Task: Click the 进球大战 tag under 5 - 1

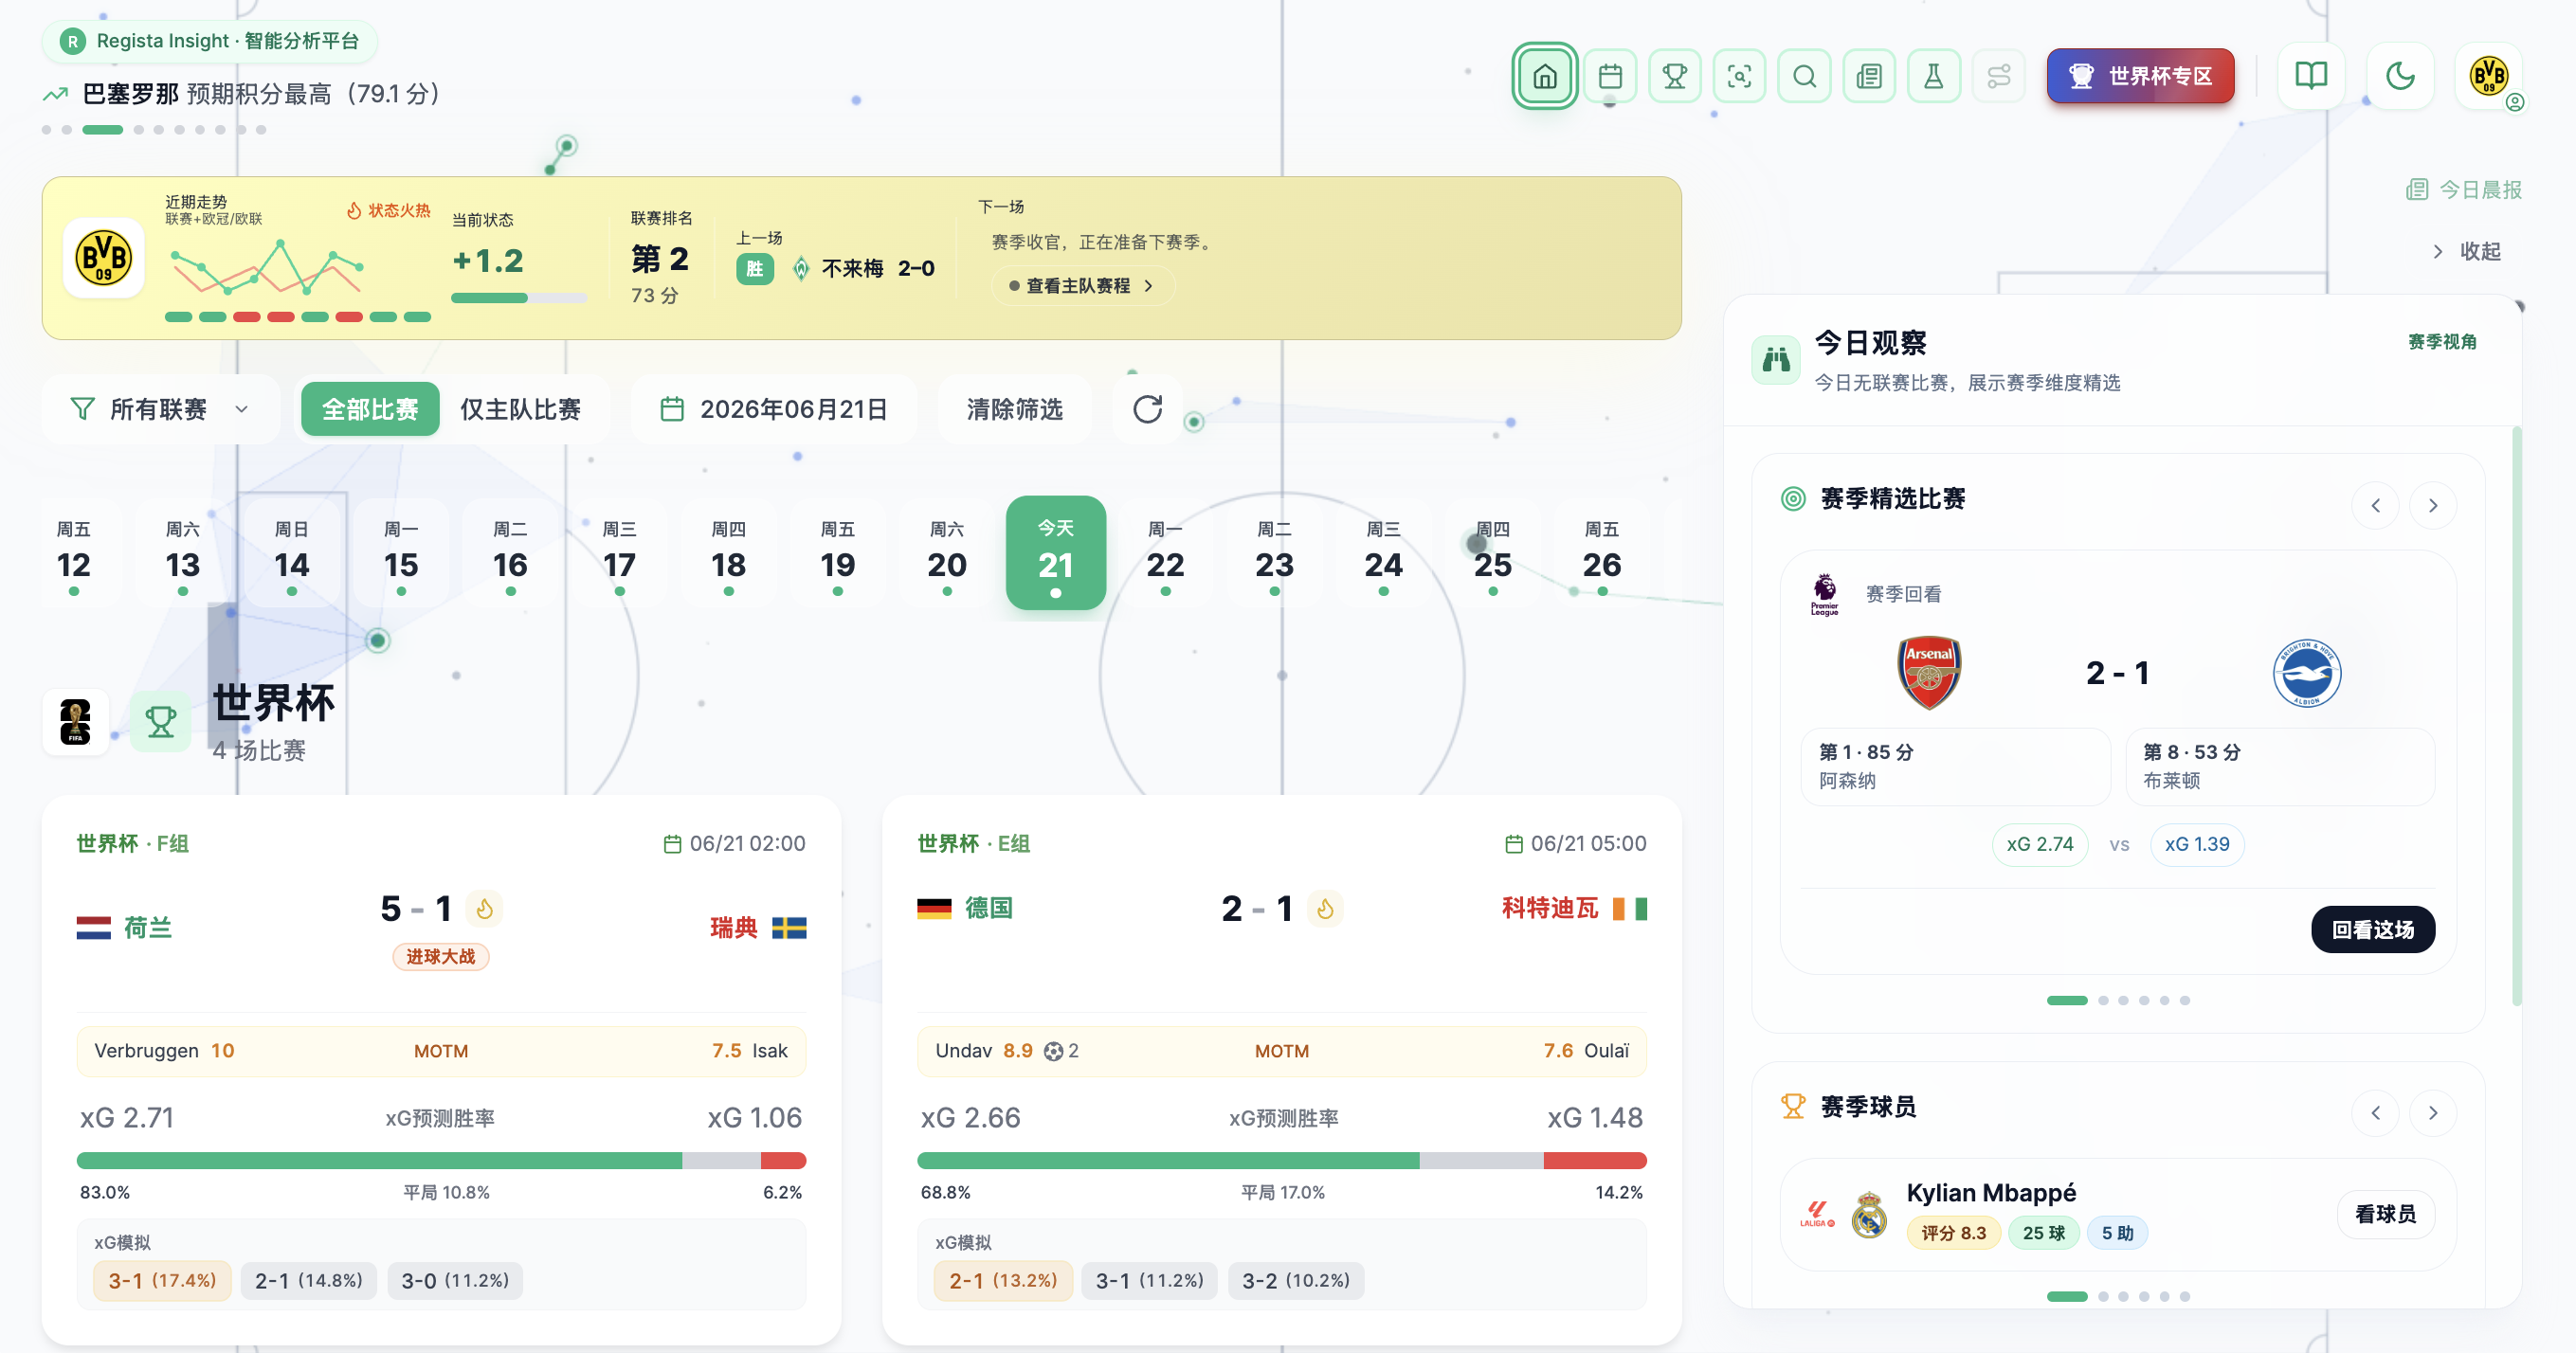Action: [x=440, y=957]
